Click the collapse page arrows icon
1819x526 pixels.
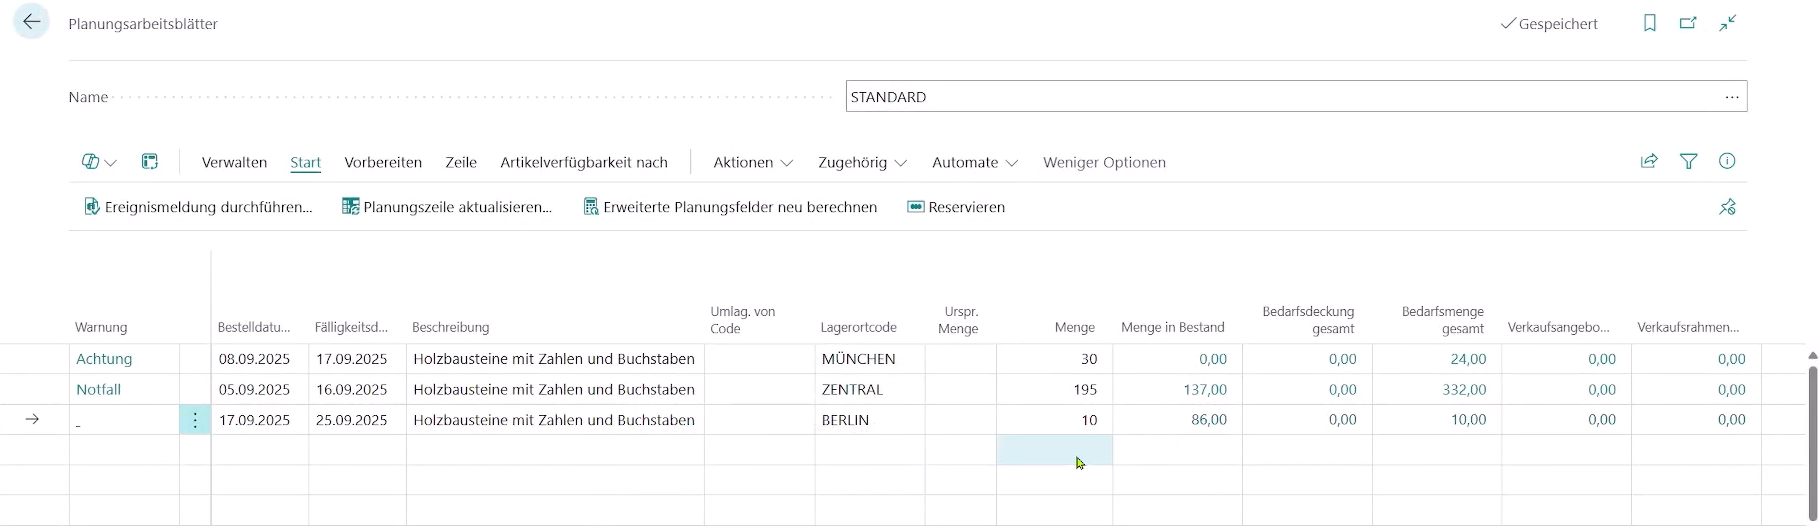(1727, 23)
